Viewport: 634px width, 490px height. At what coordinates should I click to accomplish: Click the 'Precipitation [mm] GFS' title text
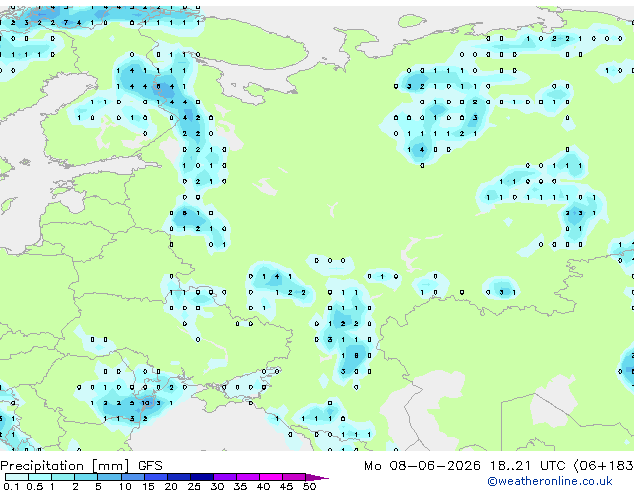(x=81, y=466)
